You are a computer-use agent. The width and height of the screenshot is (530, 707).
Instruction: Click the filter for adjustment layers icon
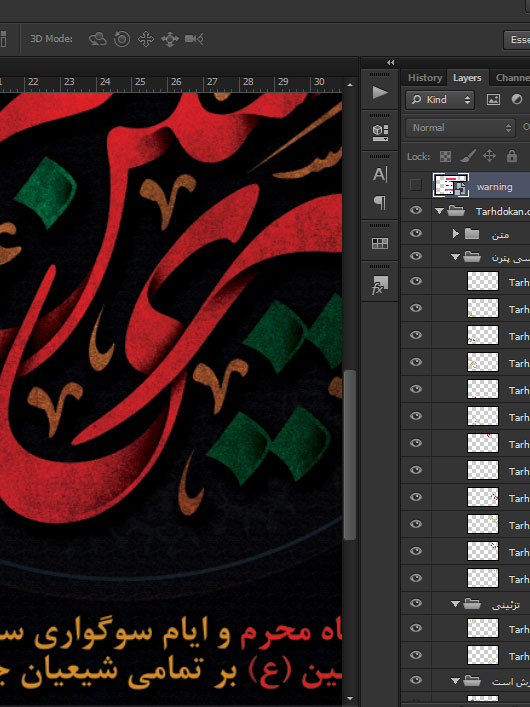point(517,100)
